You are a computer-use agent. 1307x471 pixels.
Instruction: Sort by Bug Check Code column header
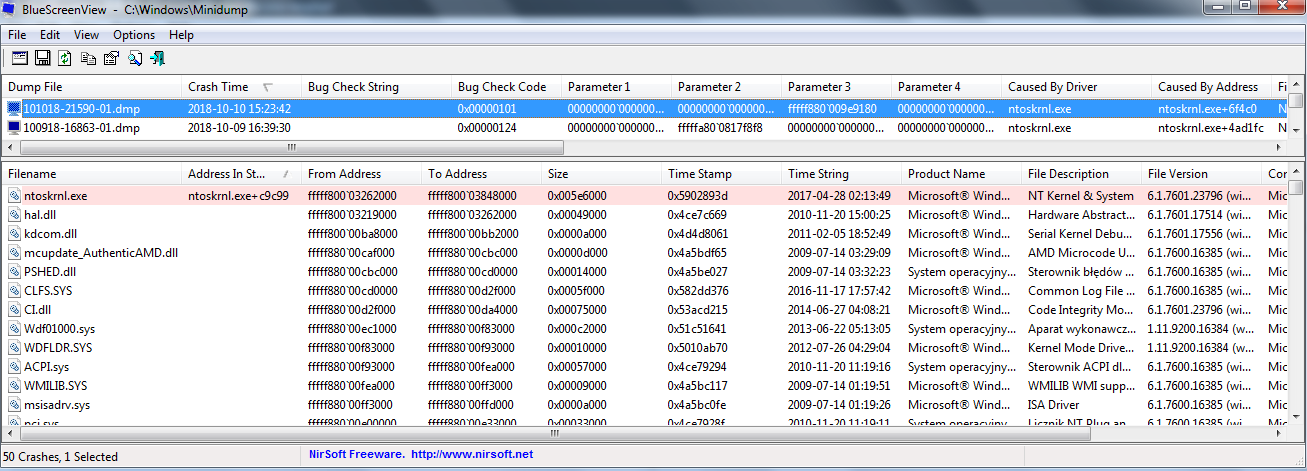(x=507, y=87)
